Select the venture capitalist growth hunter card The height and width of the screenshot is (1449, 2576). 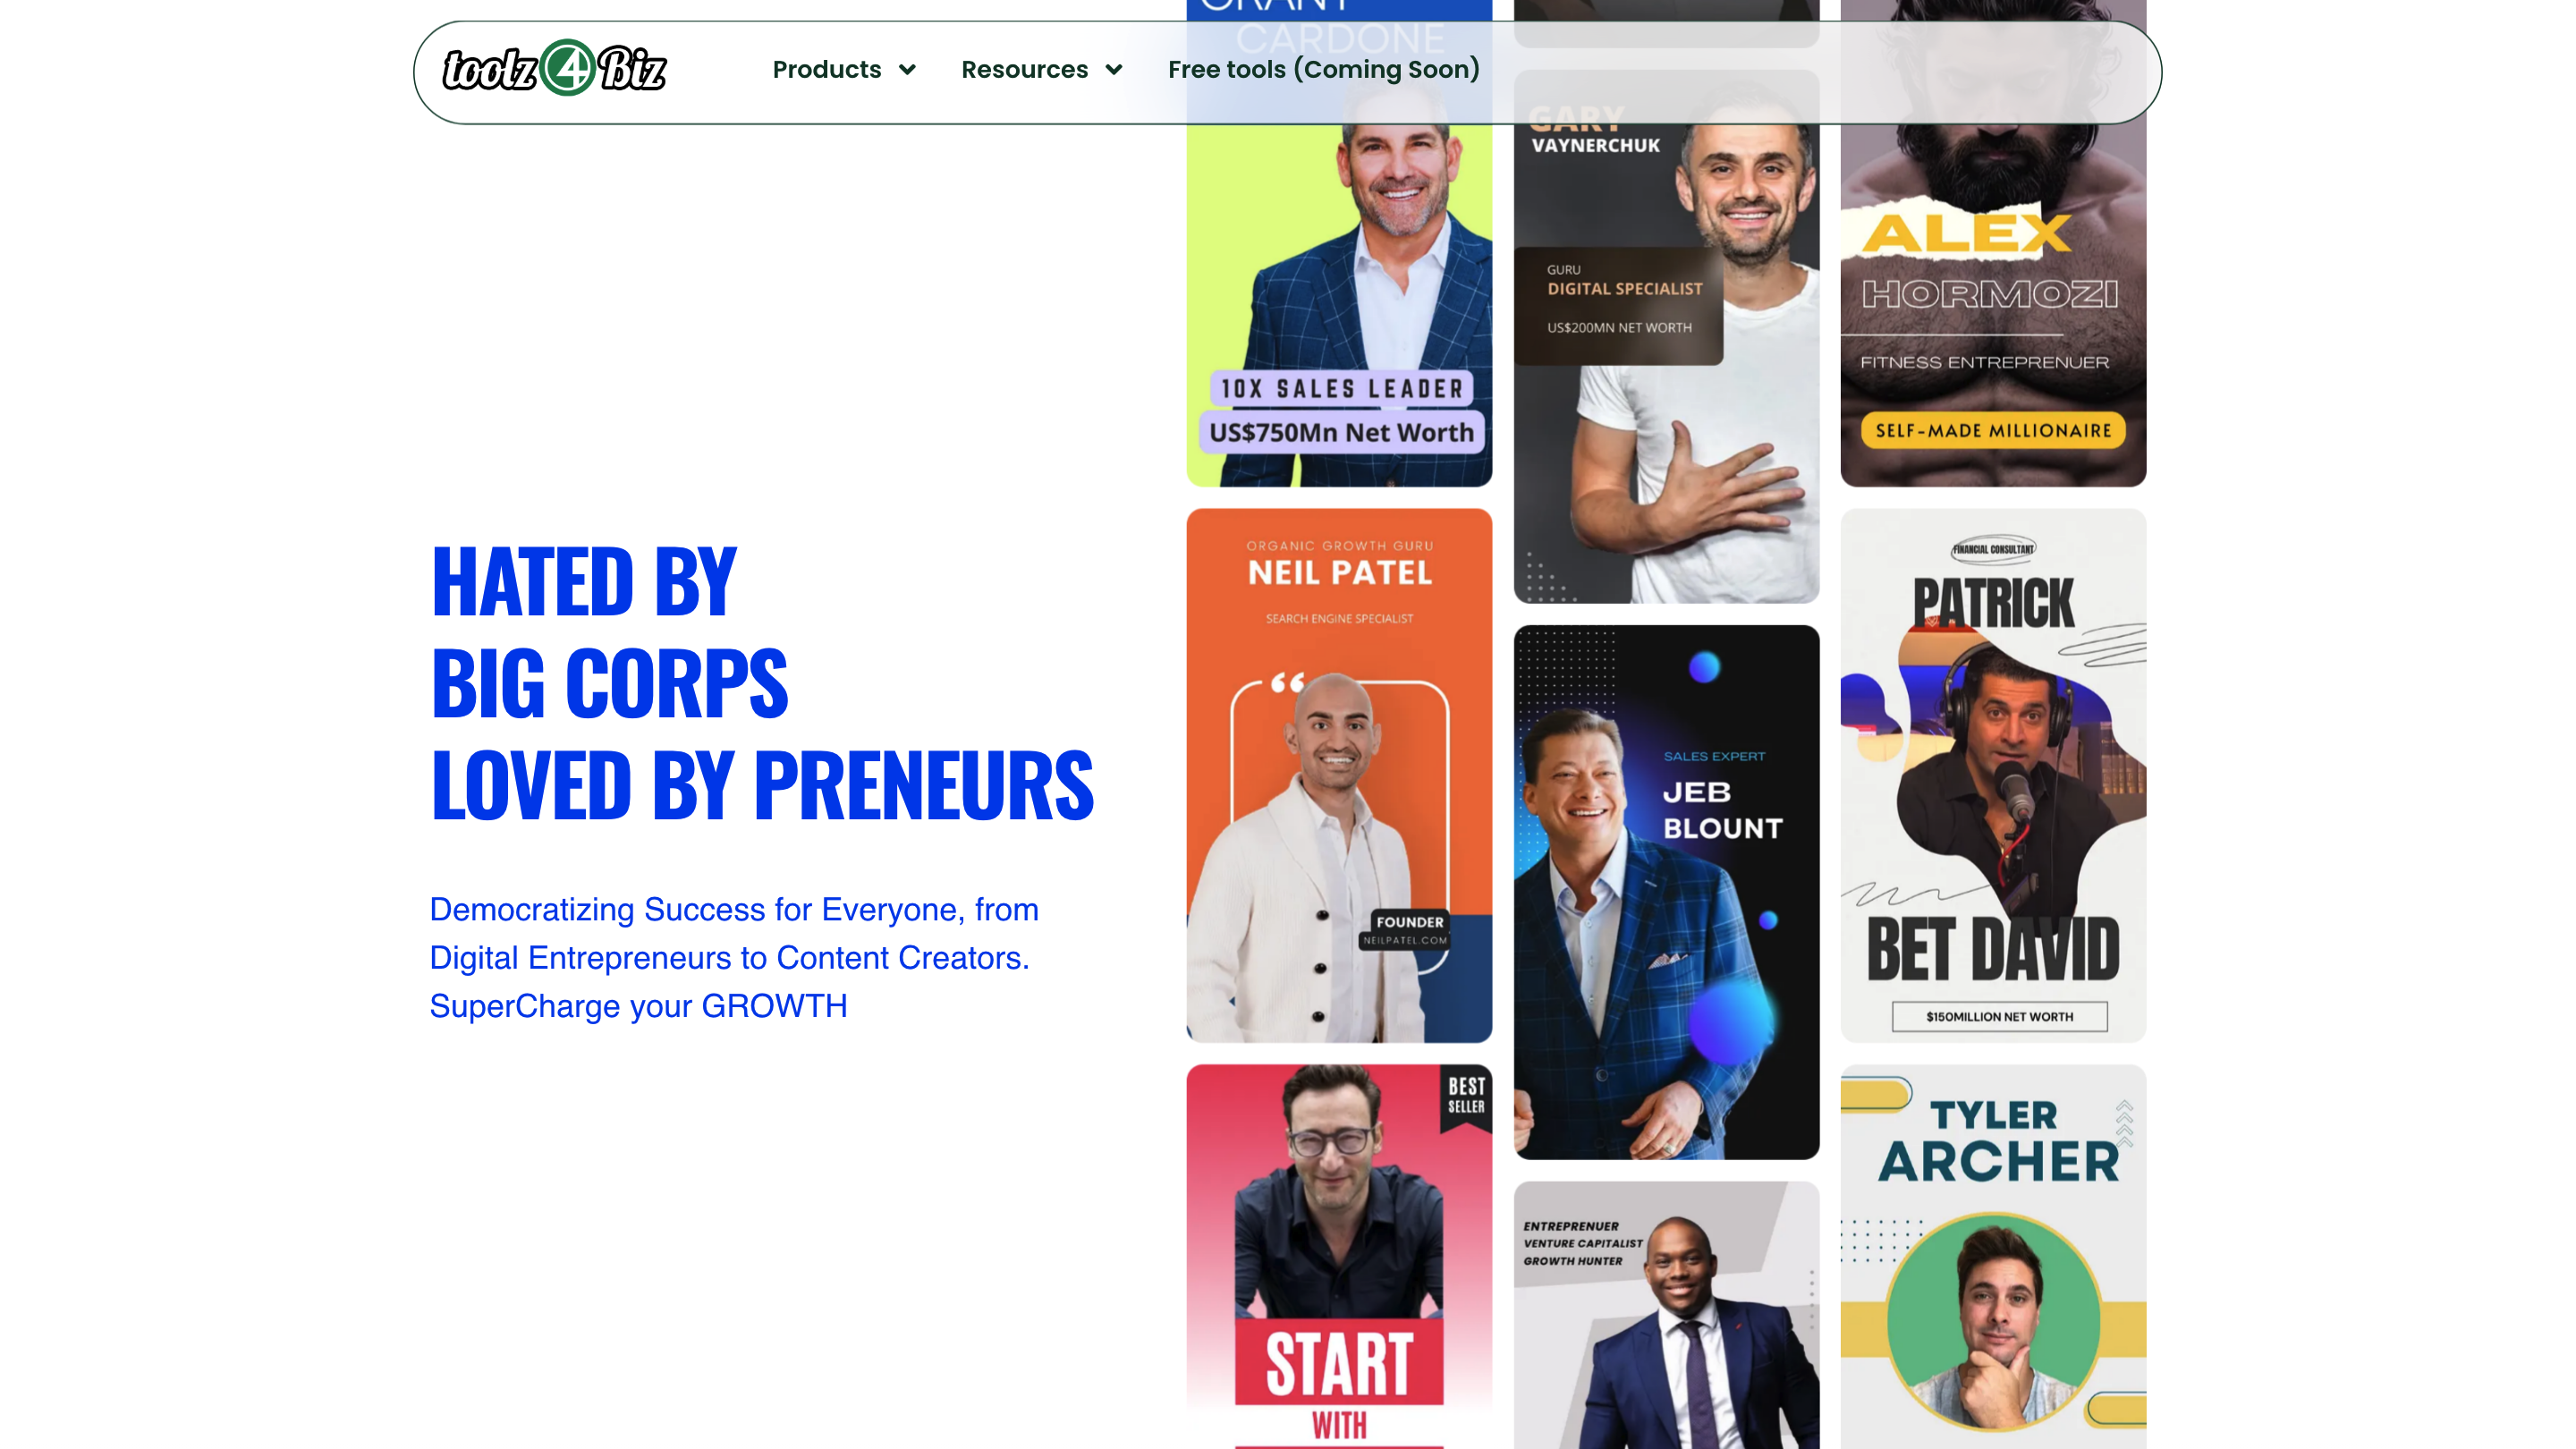click(1666, 1315)
